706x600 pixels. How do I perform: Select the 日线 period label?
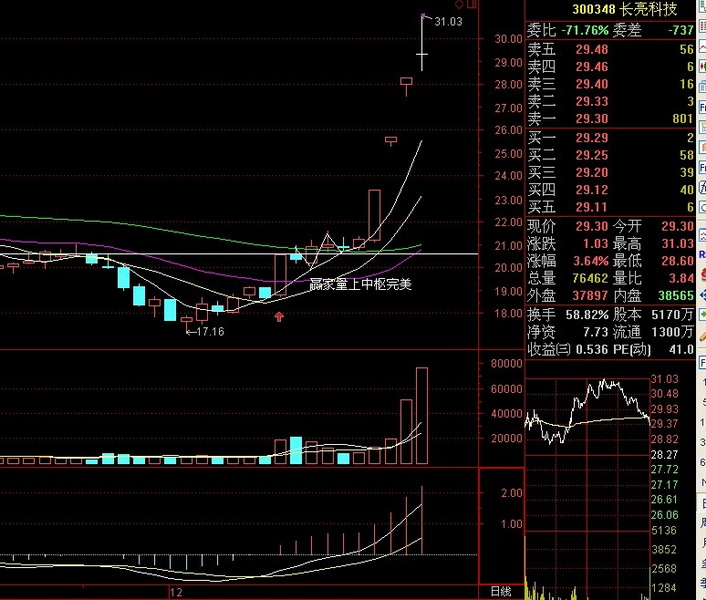[500, 591]
